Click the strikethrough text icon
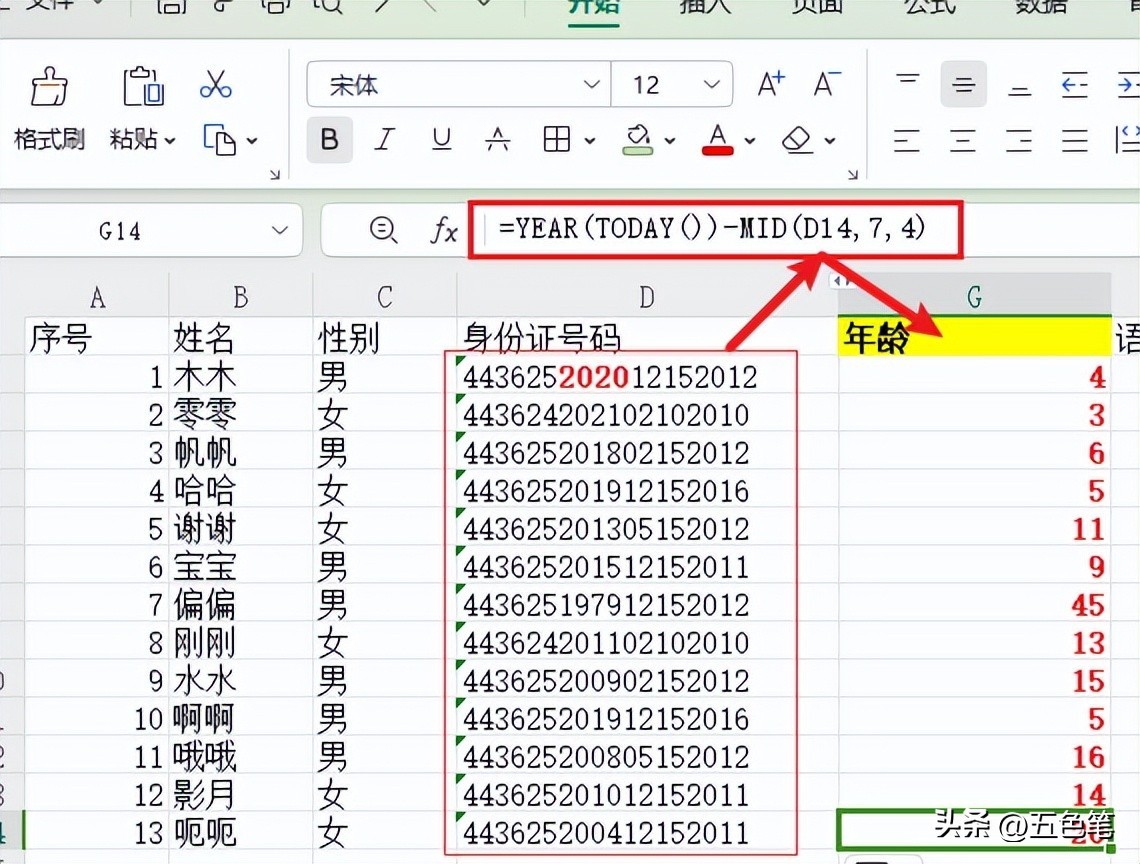This screenshot has height=864, width=1140. coord(498,140)
